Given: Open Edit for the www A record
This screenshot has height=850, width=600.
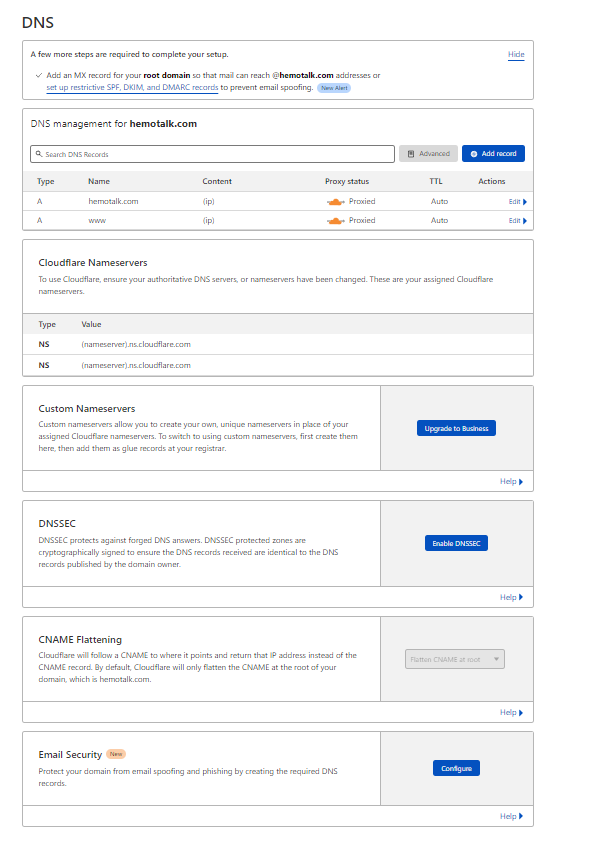Looking at the screenshot, I should pyautogui.click(x=517, y=220).
